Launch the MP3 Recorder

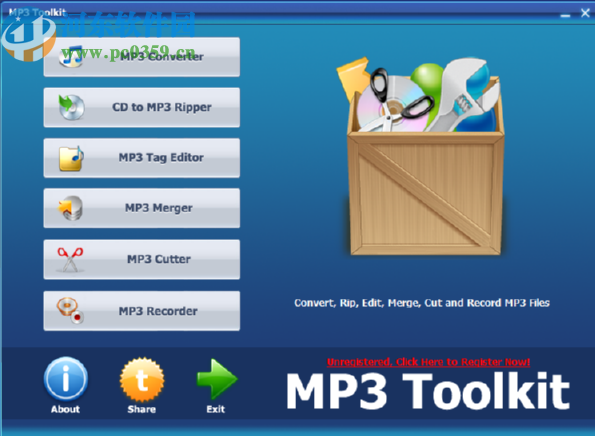pyautogui.click(x=142, y=311)
